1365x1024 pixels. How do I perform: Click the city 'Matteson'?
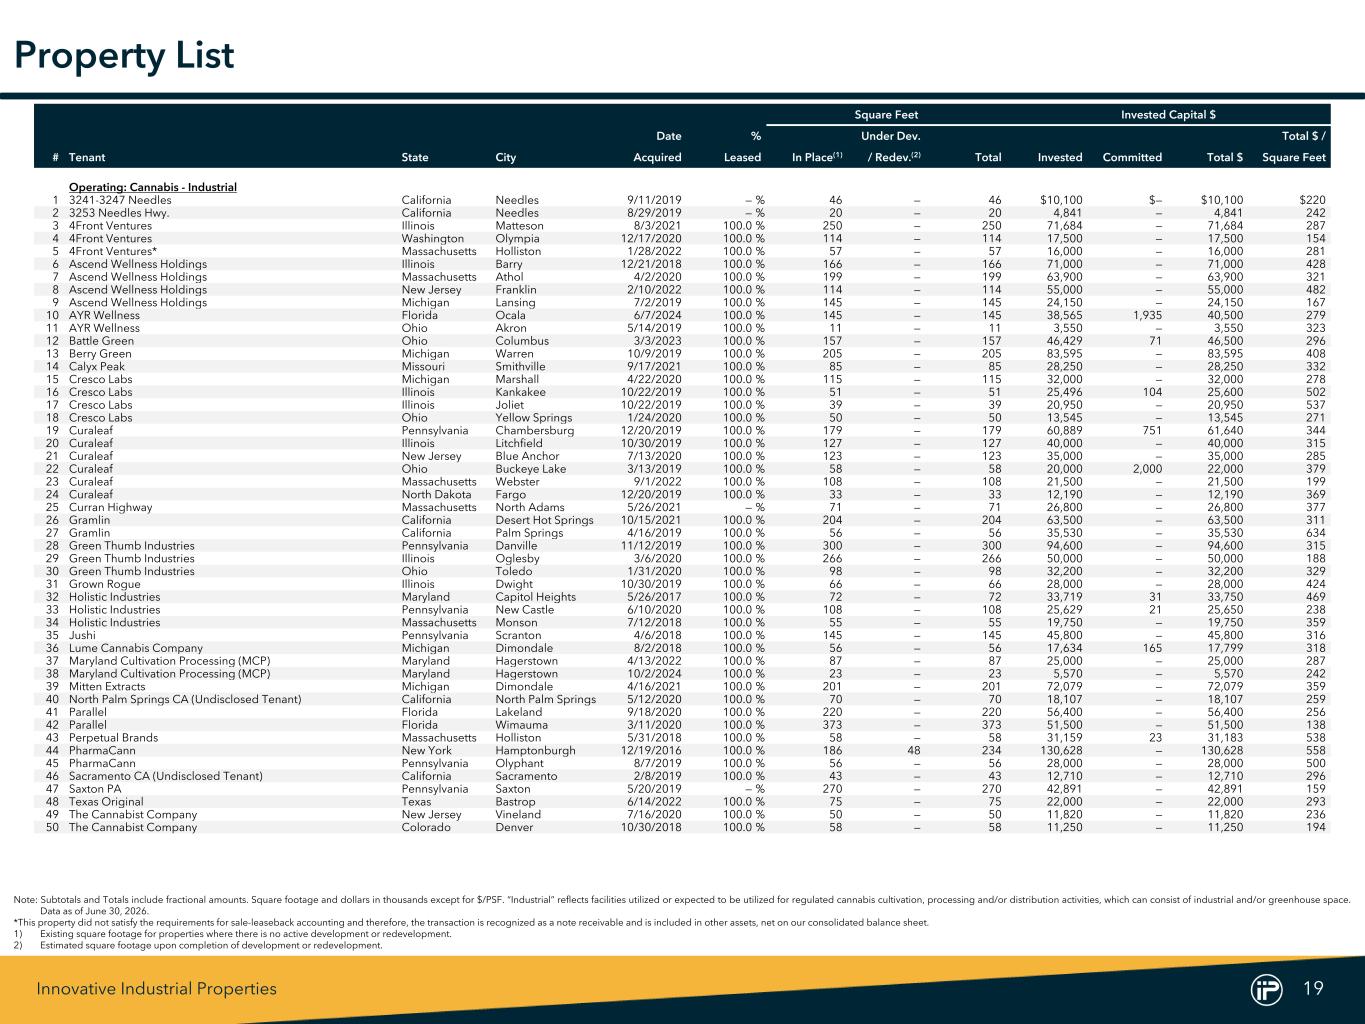click(x=520, y=226)
